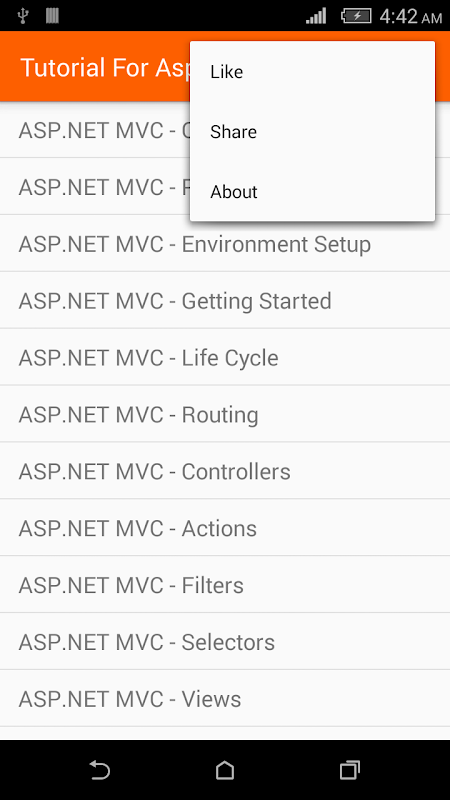This screenshot has height=800, width=450.
Task: Tap the USB status bar icon
Action: [x=23, y=16]
